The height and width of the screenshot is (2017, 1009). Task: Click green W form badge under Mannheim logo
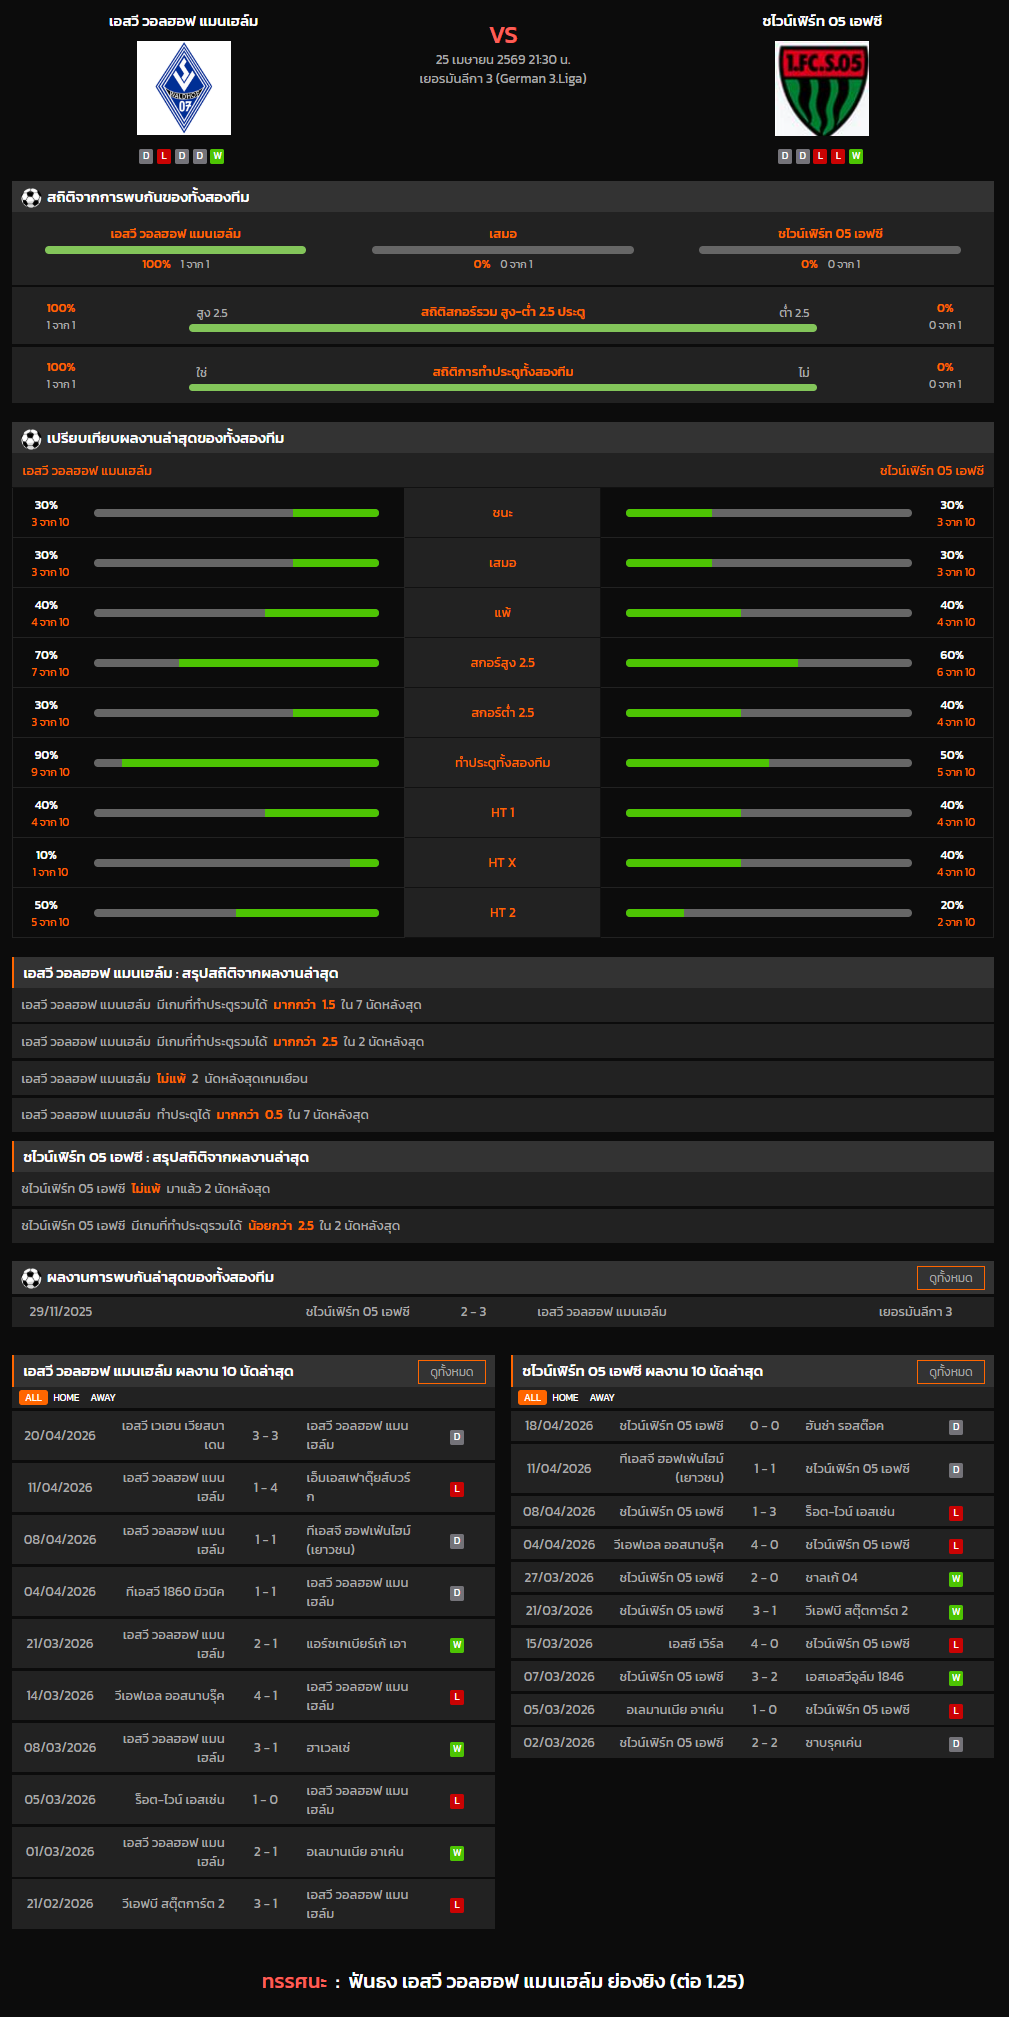[x=217, y=156]
